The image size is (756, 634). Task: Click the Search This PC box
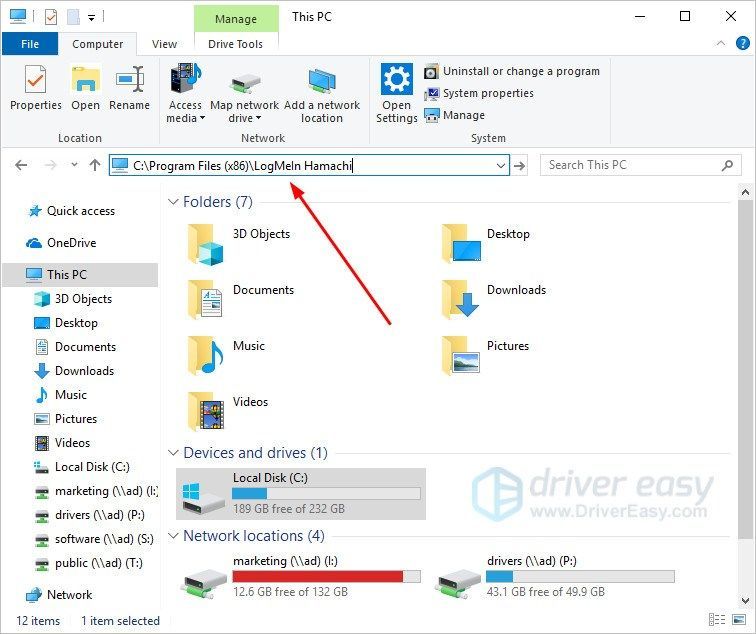point(640,165)
